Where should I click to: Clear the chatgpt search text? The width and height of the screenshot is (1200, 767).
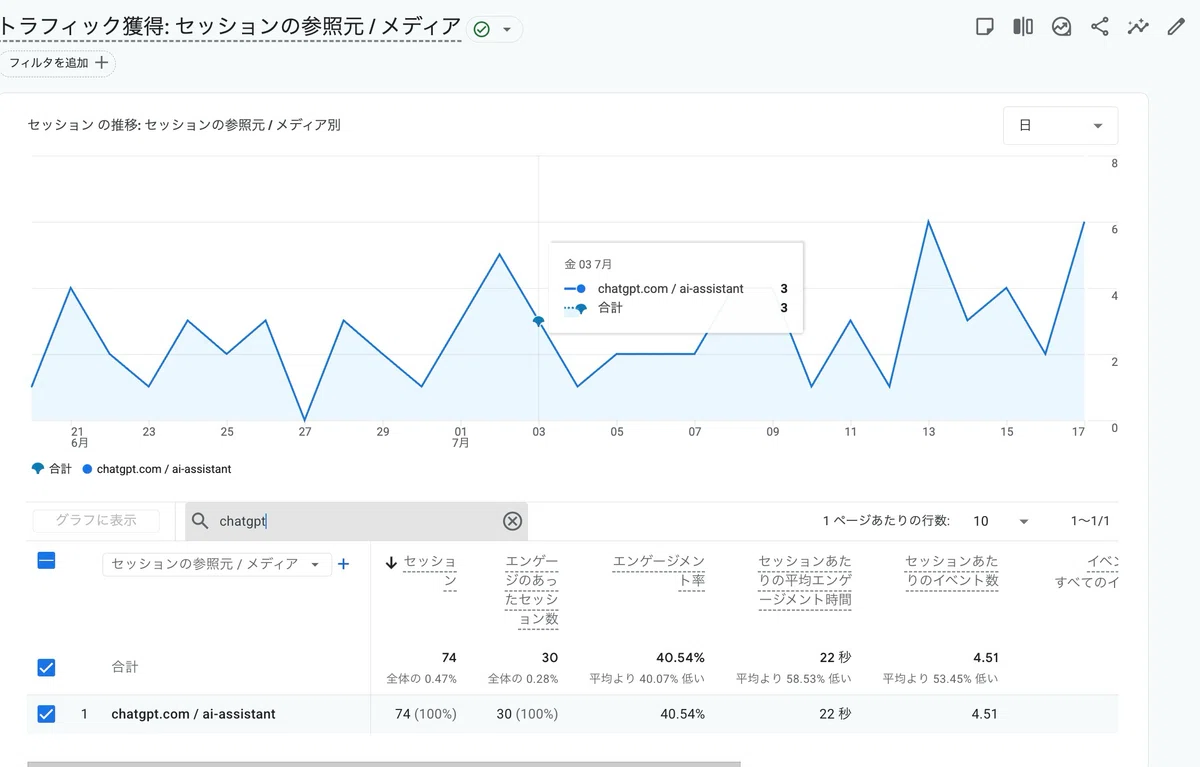point(512,521)
